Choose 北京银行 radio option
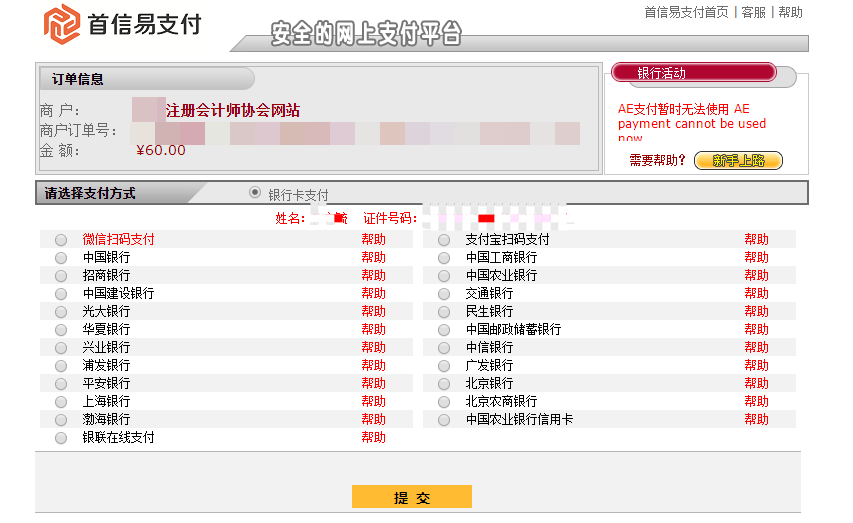The image size is (853, 523). coord(444,384)
